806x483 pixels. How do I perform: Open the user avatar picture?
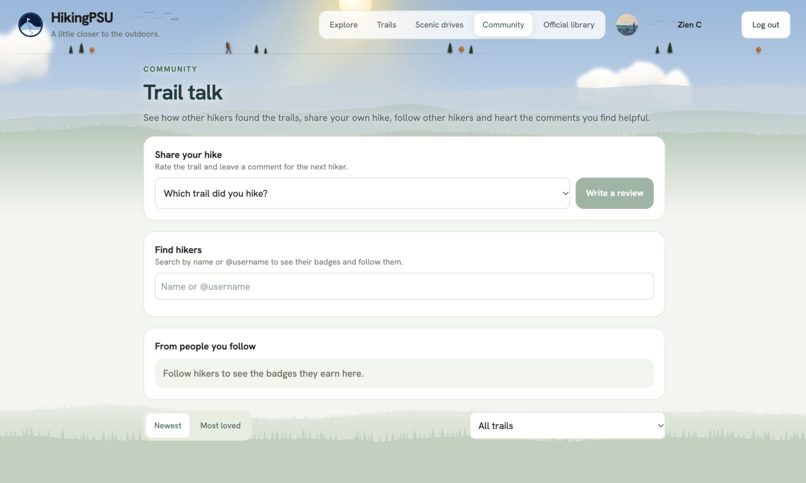627,25
